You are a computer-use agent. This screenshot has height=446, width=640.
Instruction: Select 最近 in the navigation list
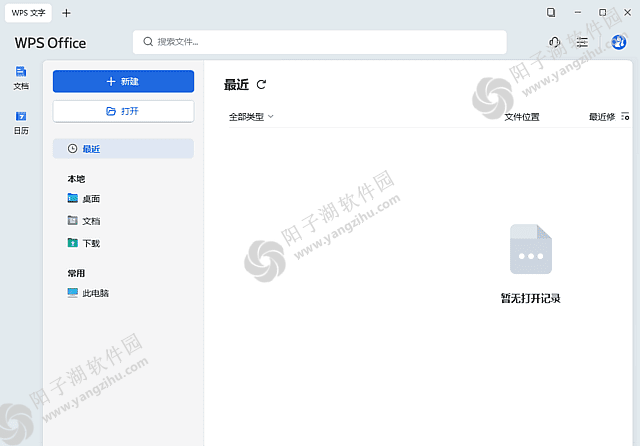(x=123, y=149)
